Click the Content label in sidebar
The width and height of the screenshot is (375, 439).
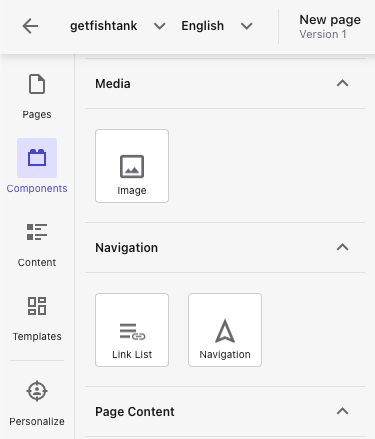(37, 262)
